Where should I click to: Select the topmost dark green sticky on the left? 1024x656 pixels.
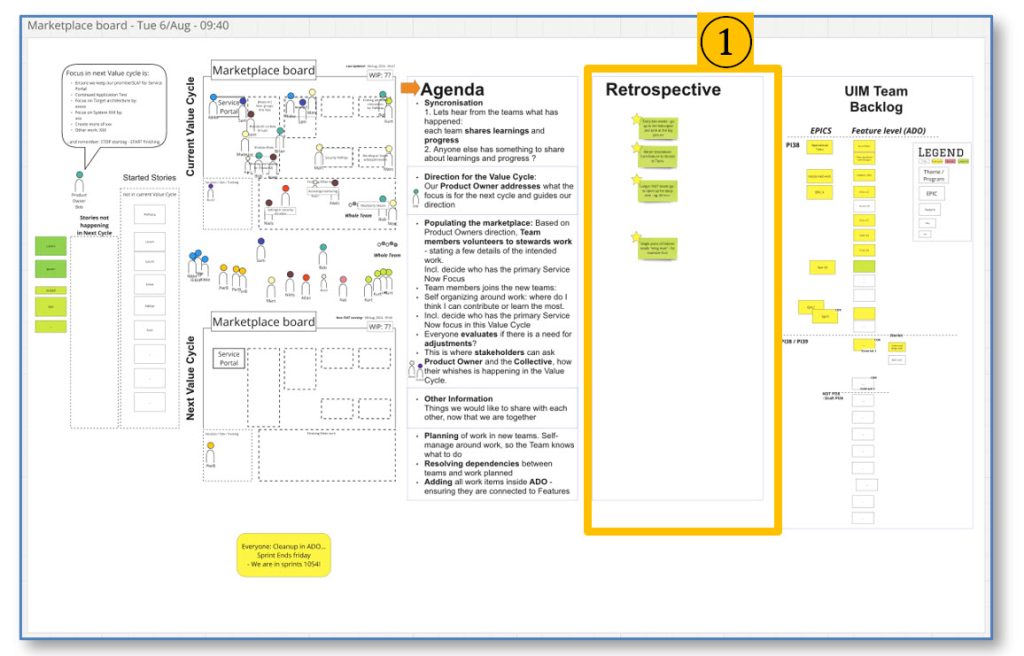pos(50,246)
